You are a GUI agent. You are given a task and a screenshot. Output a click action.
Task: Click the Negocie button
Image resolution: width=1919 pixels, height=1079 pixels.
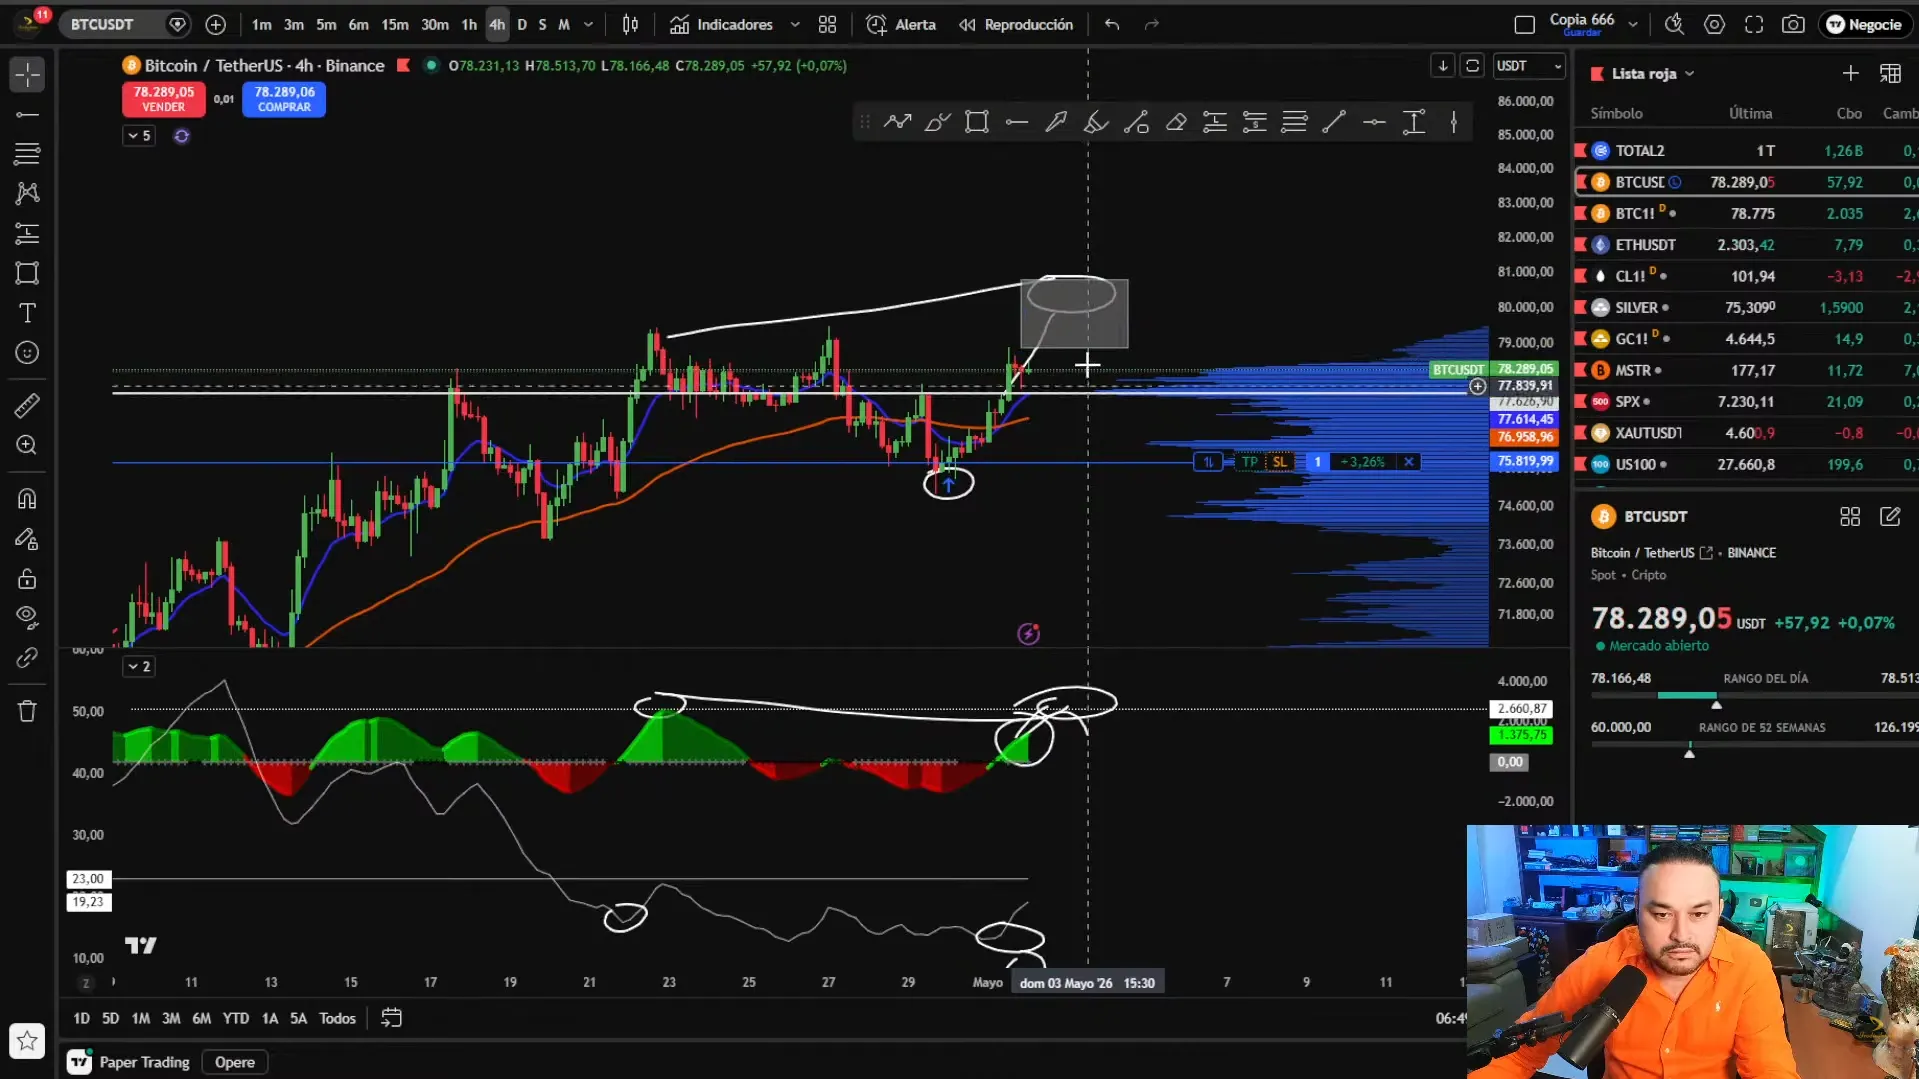1865,24
